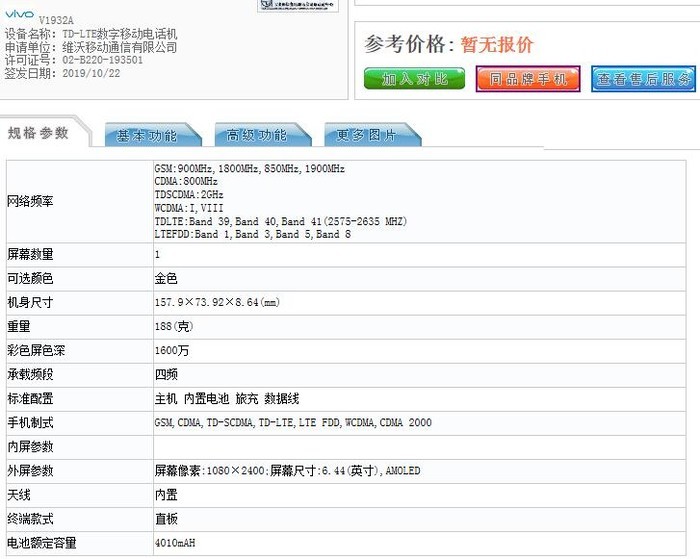Click the 承载频段 row label
This screenshot has height=559, width=700.
point(30,374)
